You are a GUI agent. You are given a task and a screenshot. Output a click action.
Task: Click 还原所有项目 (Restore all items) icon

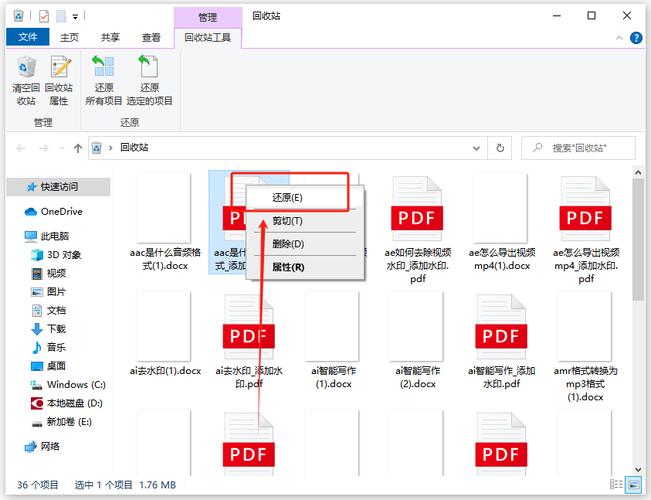coord(103,81)
